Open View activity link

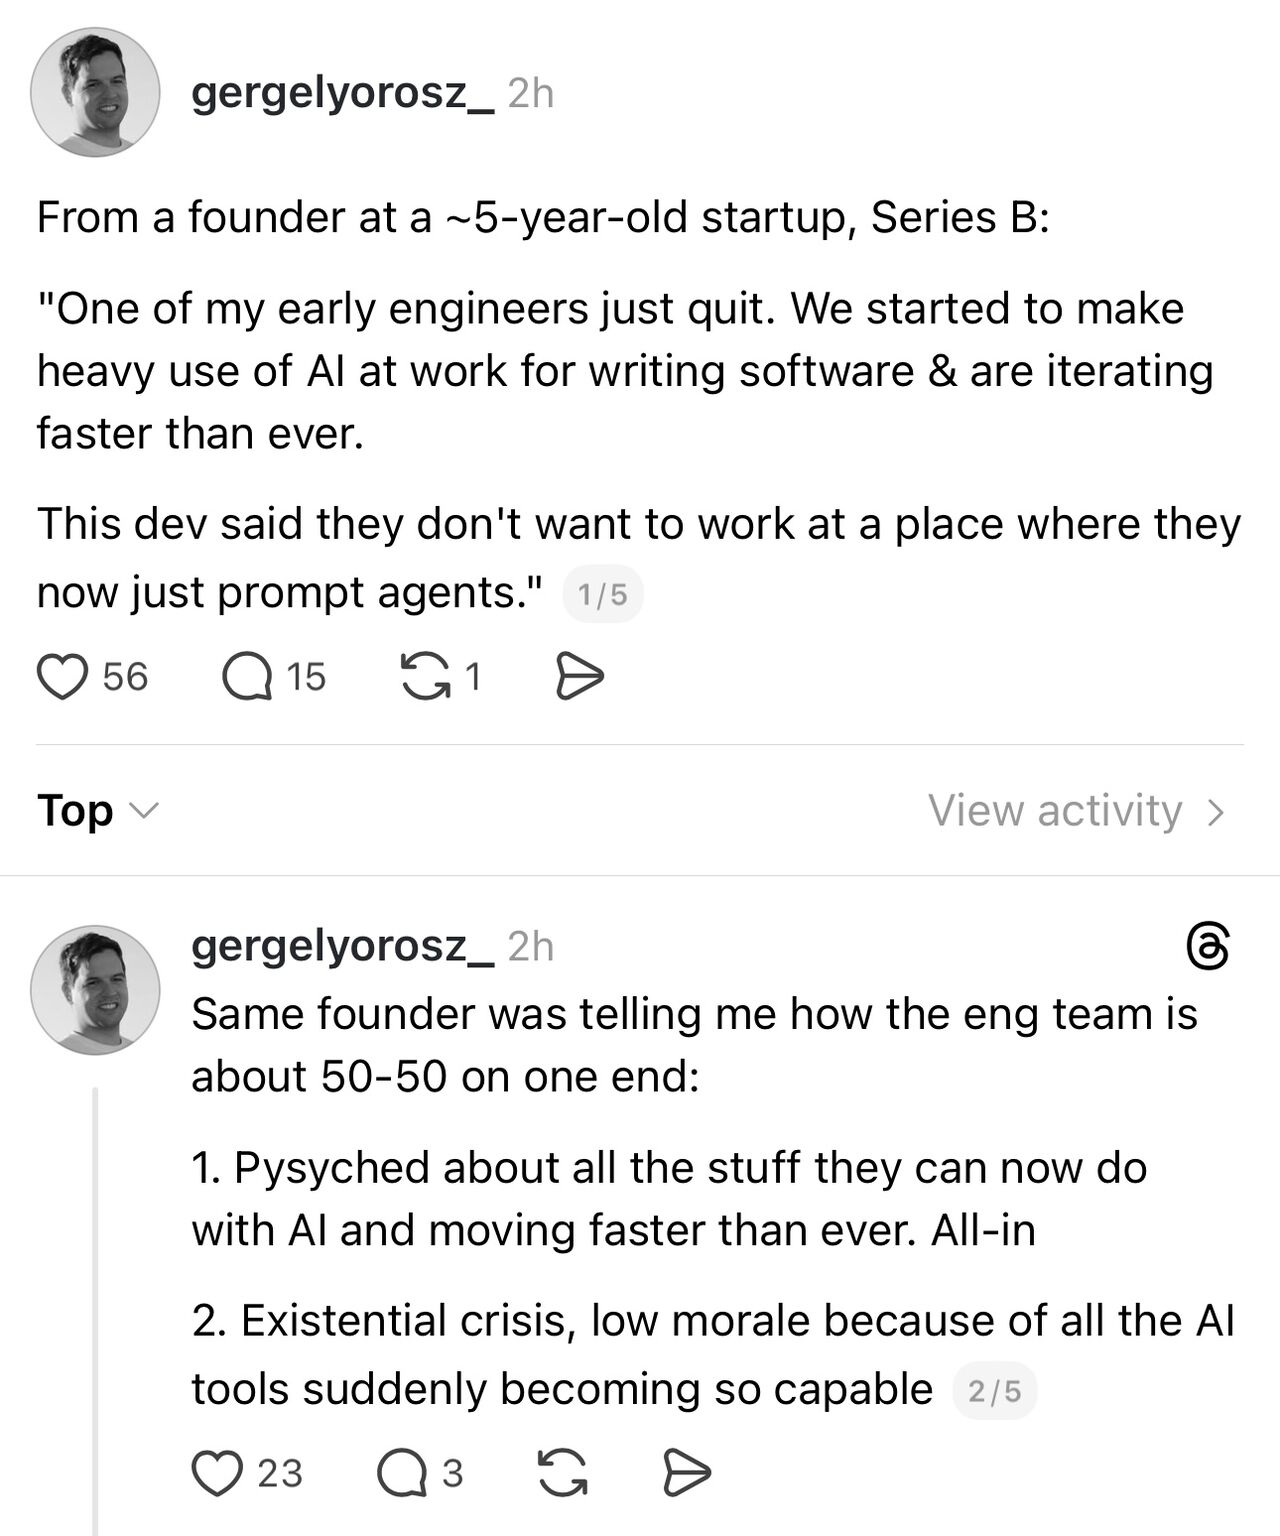[x=1055, y=810]
